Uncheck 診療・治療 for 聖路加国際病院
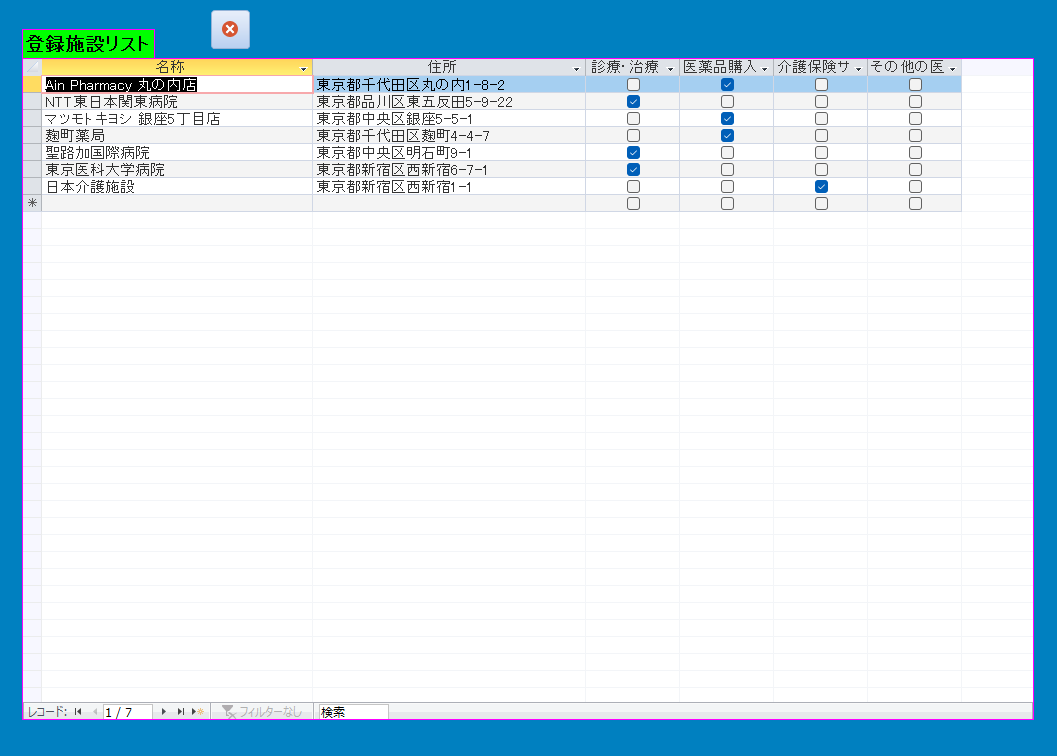The image size is (1057, 756). pyautogui.click(x=633, y=152)
